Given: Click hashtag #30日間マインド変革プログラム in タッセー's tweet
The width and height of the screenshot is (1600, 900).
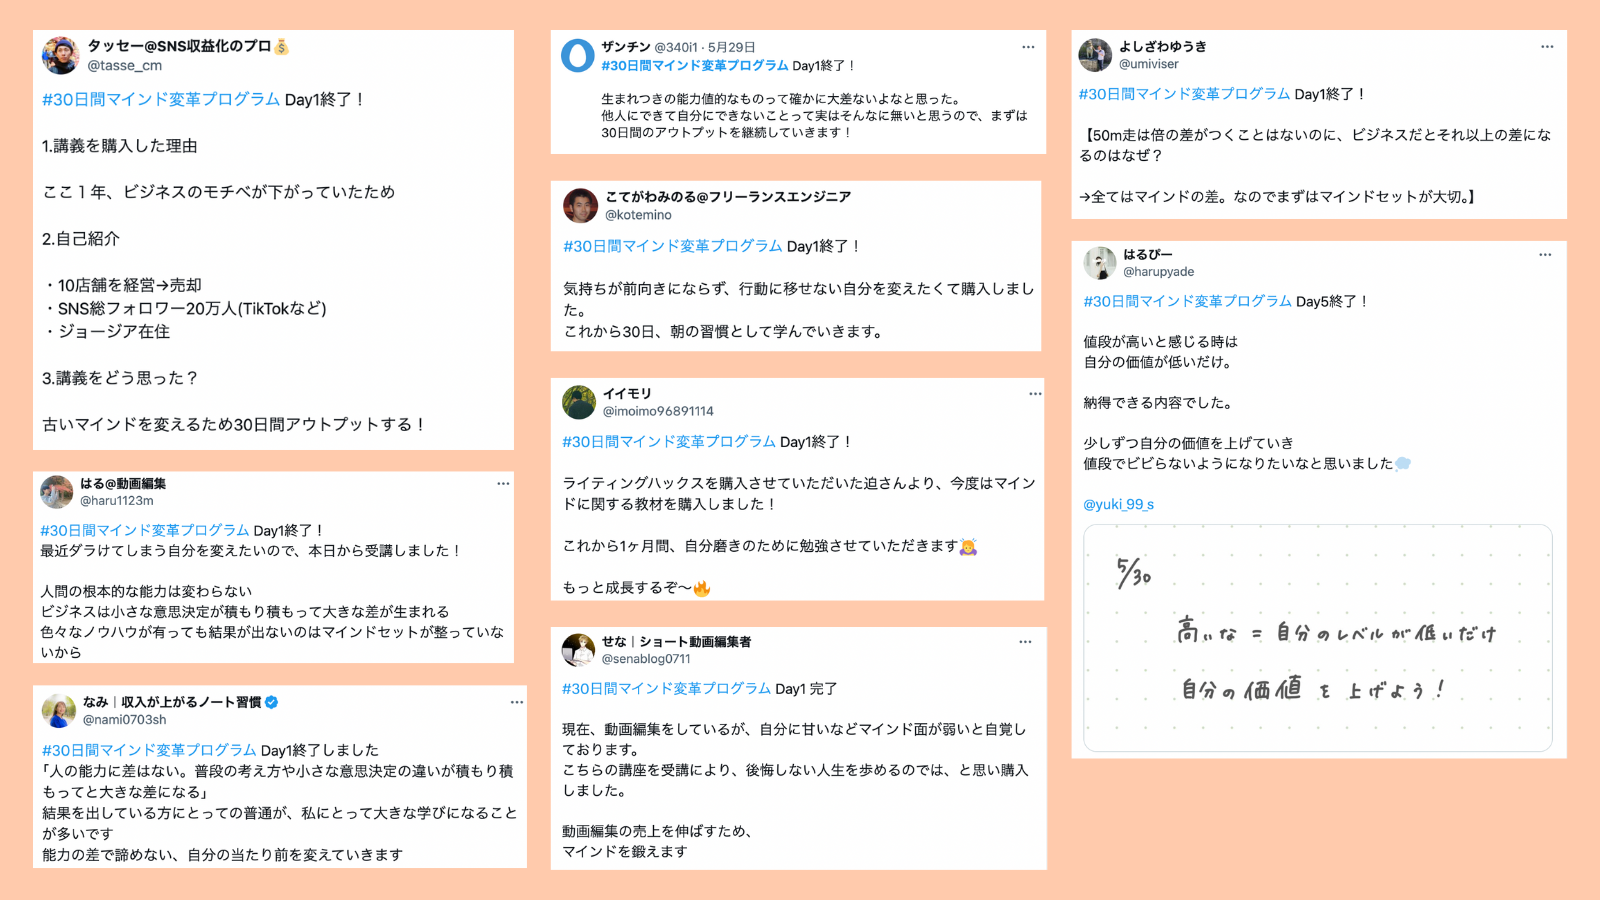Looking at the screenshot, I should click(161, 99).
